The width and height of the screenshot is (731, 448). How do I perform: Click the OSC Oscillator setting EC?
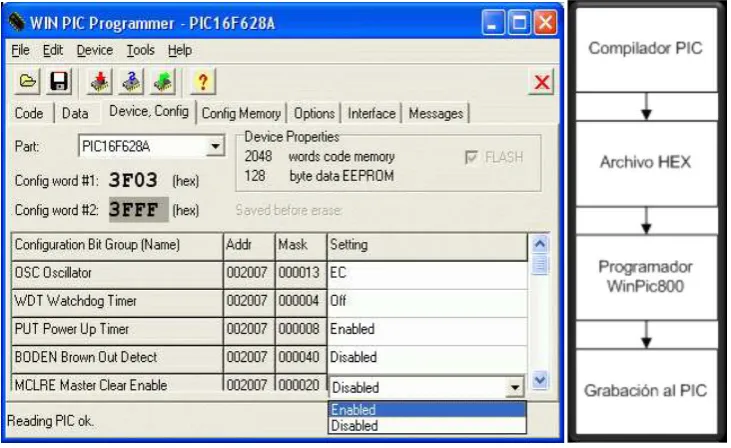pos(428,273)
